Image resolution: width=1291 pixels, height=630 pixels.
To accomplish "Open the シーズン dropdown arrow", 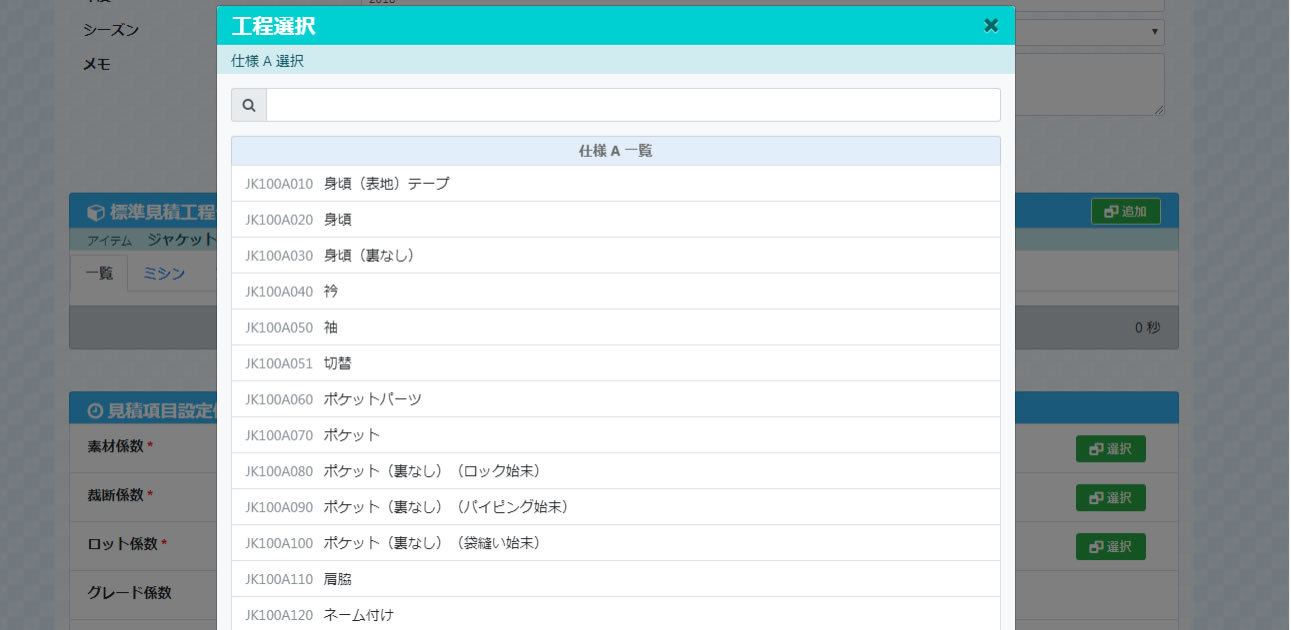I will pyautogui.click(x=1155, y=32).
